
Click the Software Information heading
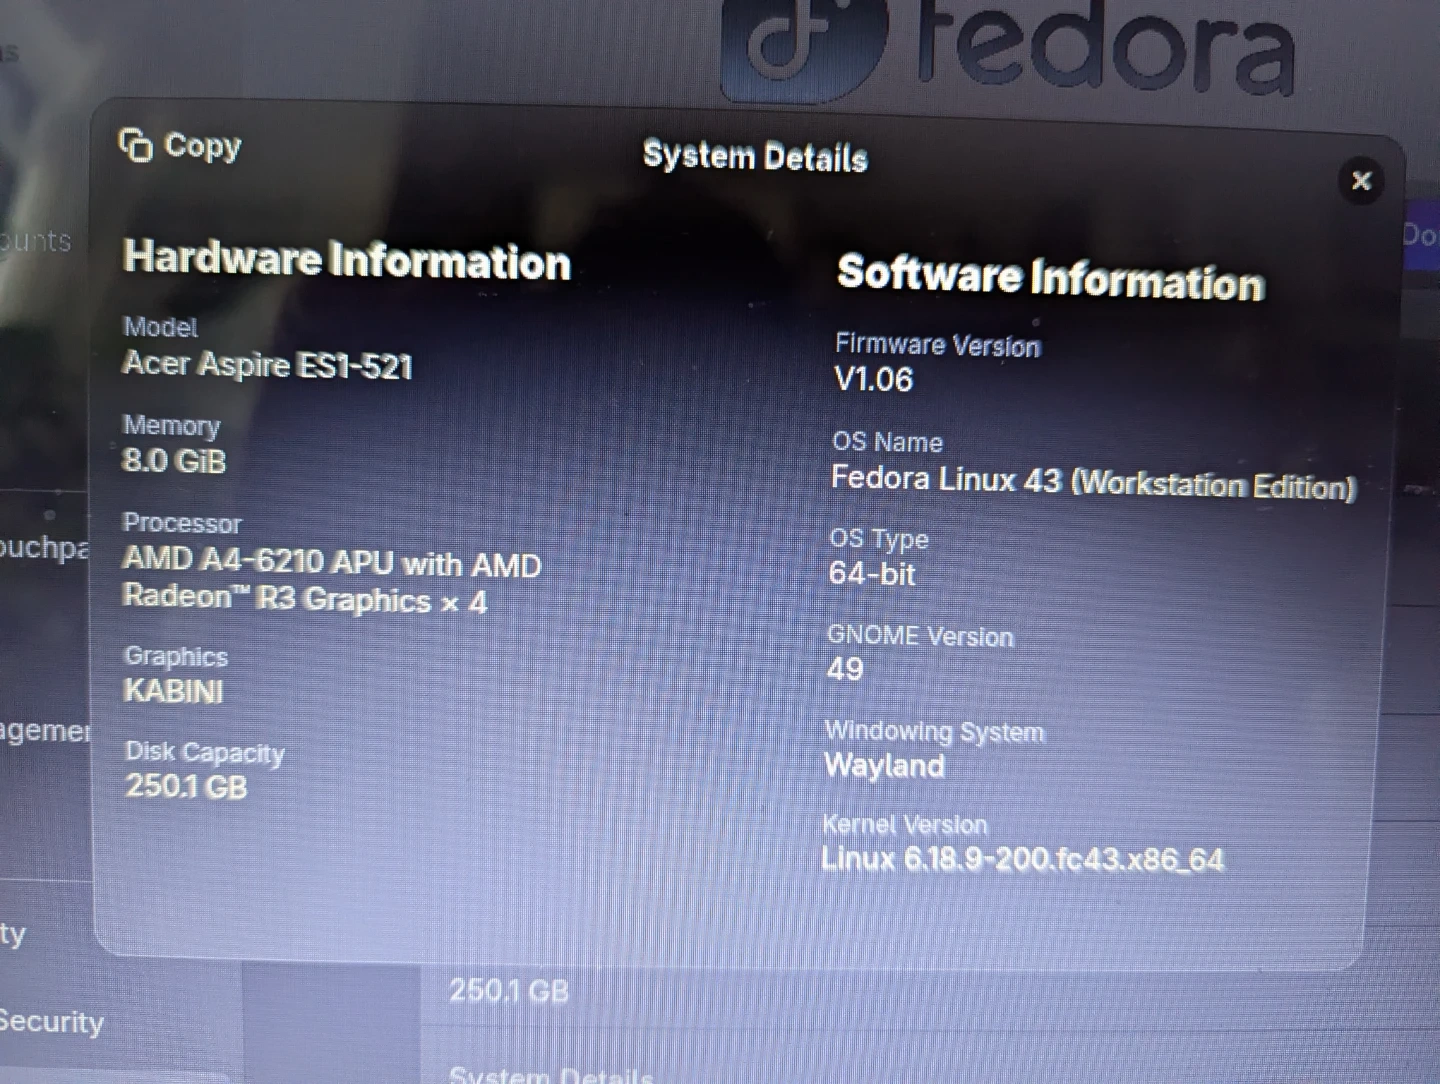1050,277
